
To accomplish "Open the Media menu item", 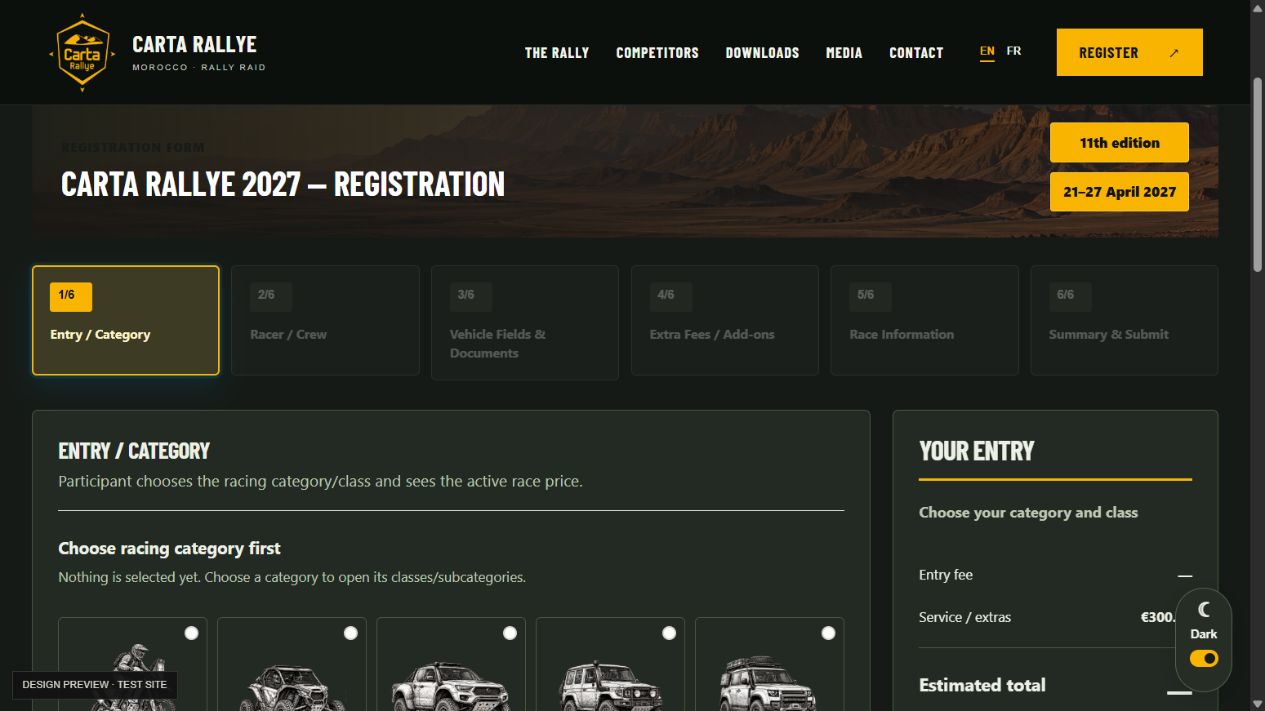I will tap(844, 52).
